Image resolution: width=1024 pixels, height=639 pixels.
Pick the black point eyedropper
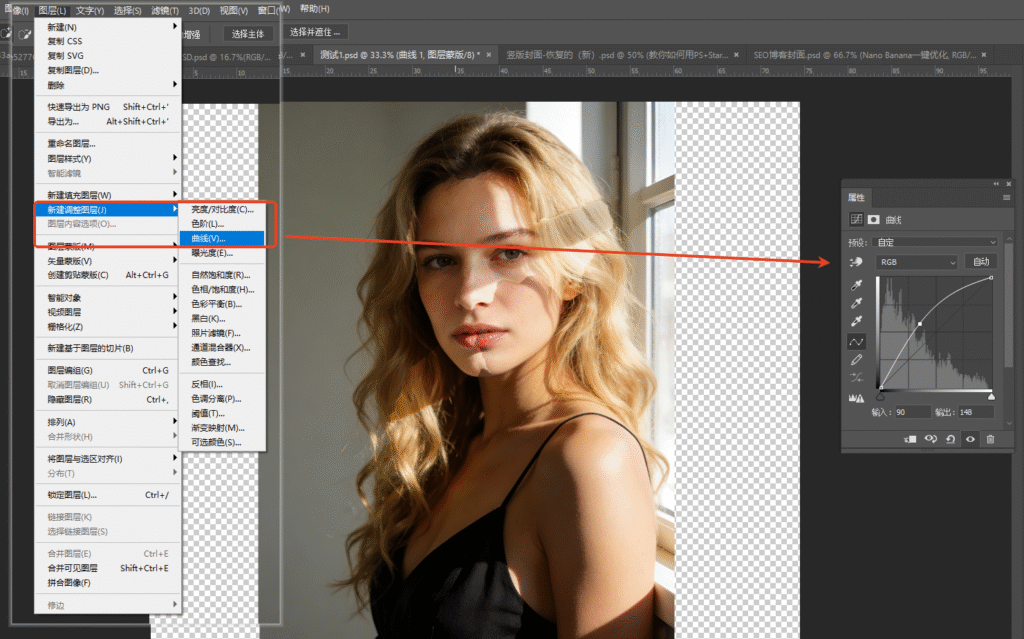click(x=856, y=285)
